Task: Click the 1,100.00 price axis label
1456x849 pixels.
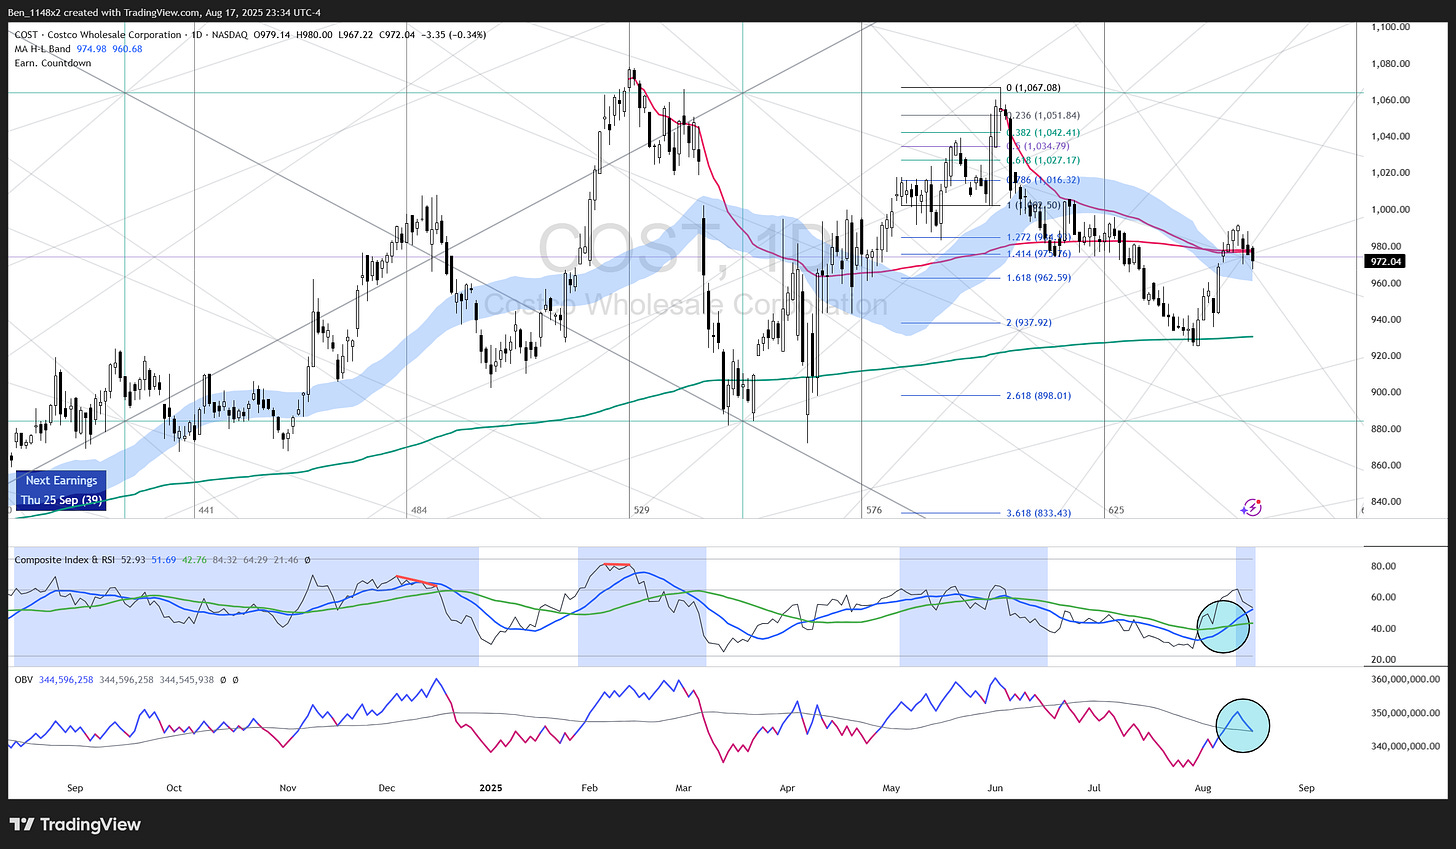Action: point(1390,27)
